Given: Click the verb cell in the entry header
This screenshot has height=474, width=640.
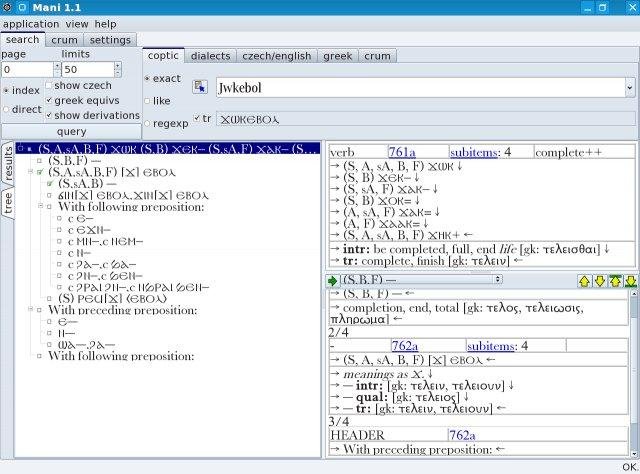Looking at the screenshot, I should (358, 152).
